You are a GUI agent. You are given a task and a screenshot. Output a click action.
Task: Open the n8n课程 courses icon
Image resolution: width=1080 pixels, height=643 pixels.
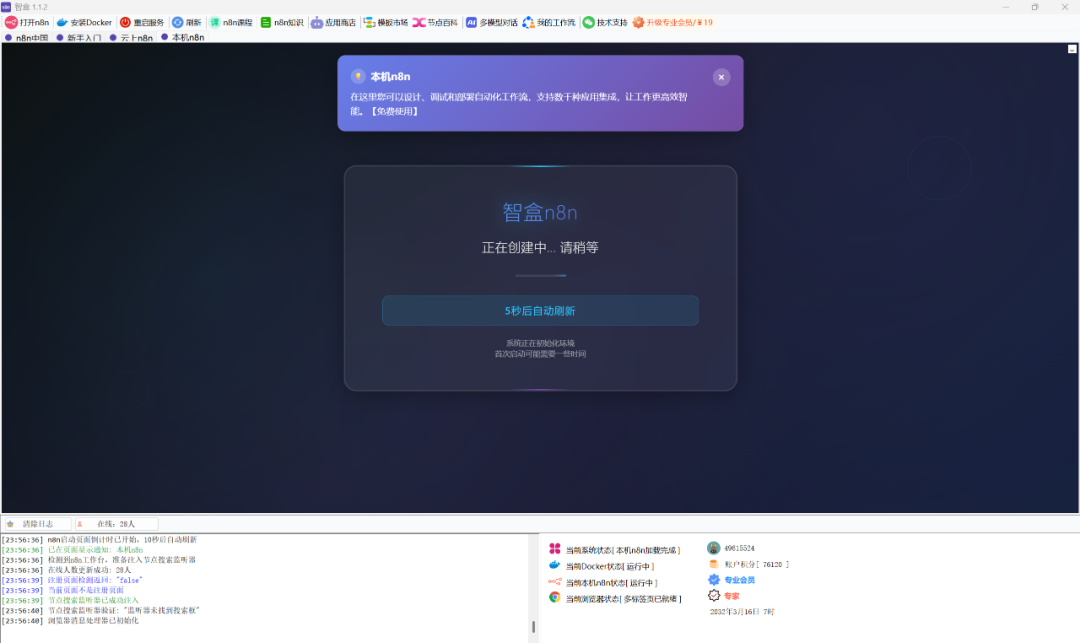pyautogui.click(x=214, y=23)
